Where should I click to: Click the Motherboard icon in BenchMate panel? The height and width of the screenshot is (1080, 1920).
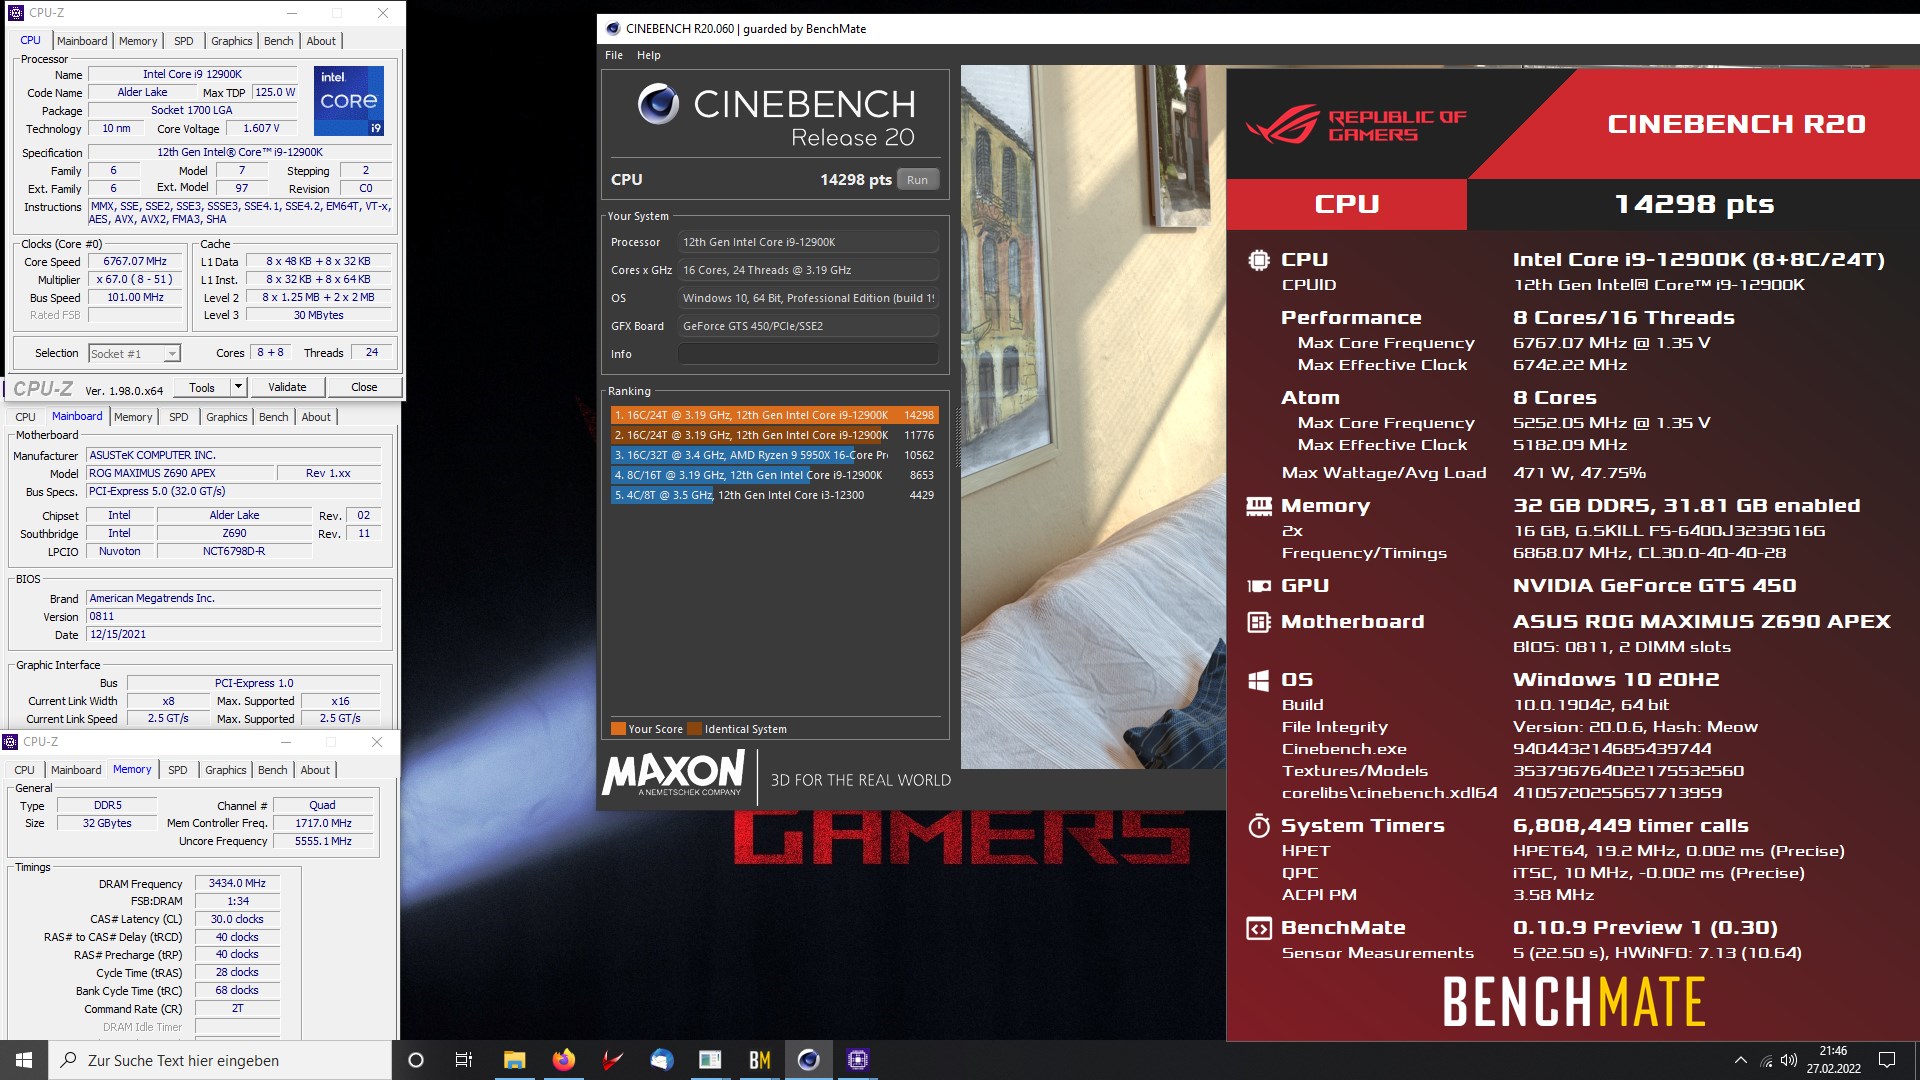pyautogui.click(x=1259, y=622)
